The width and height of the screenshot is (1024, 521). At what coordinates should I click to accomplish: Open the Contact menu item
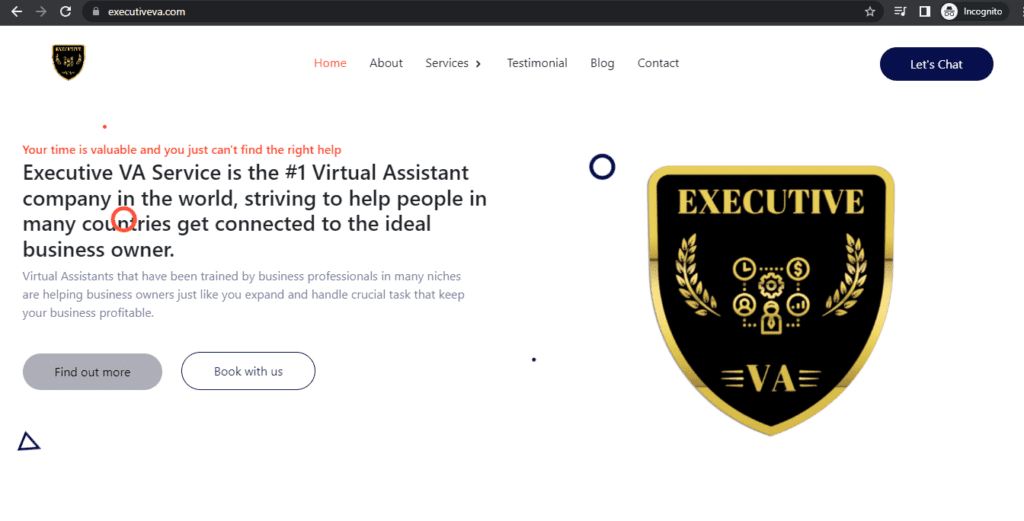point(658,63)
